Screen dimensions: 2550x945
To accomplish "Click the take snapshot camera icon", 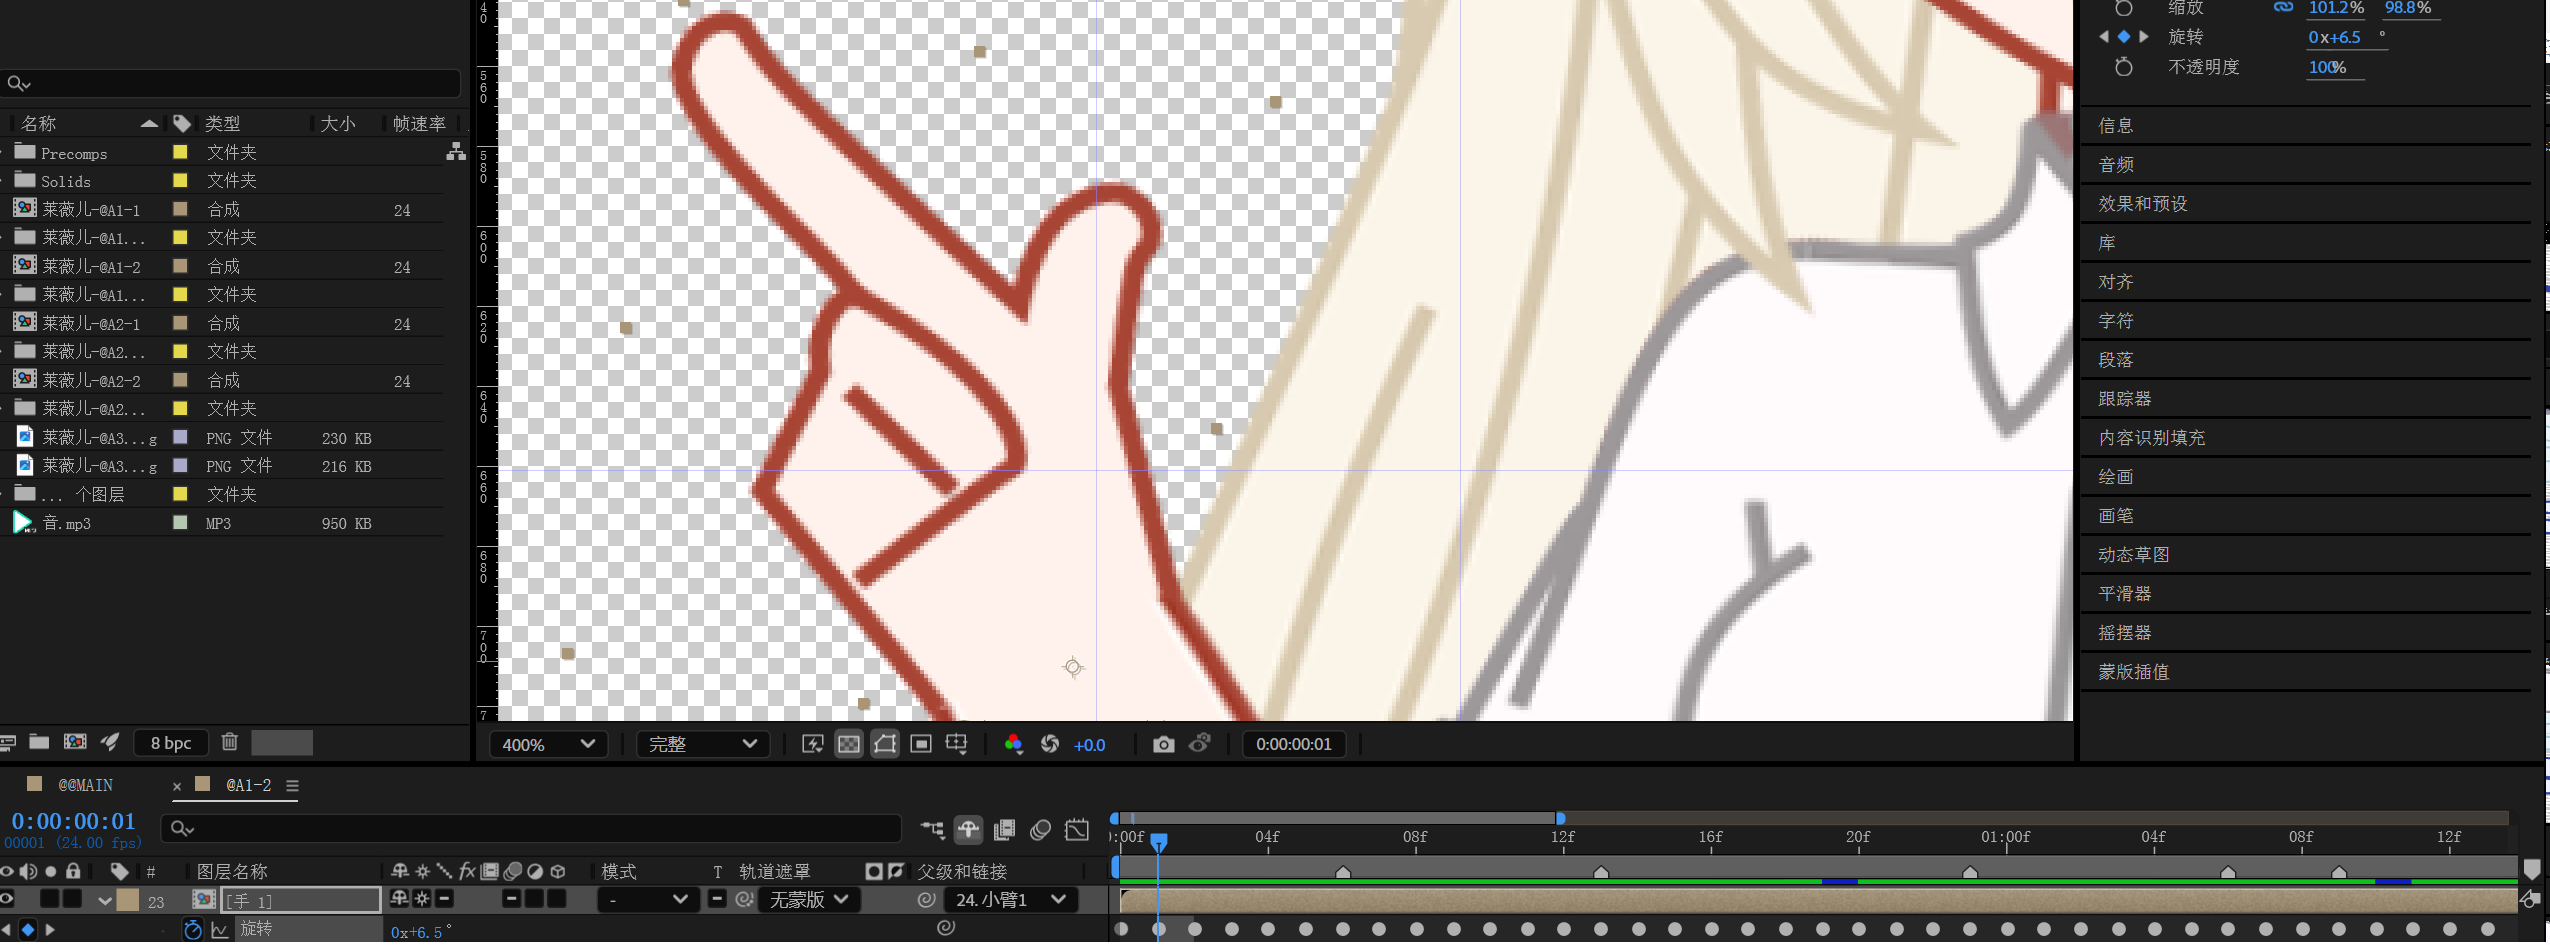I will point(1163,745).
